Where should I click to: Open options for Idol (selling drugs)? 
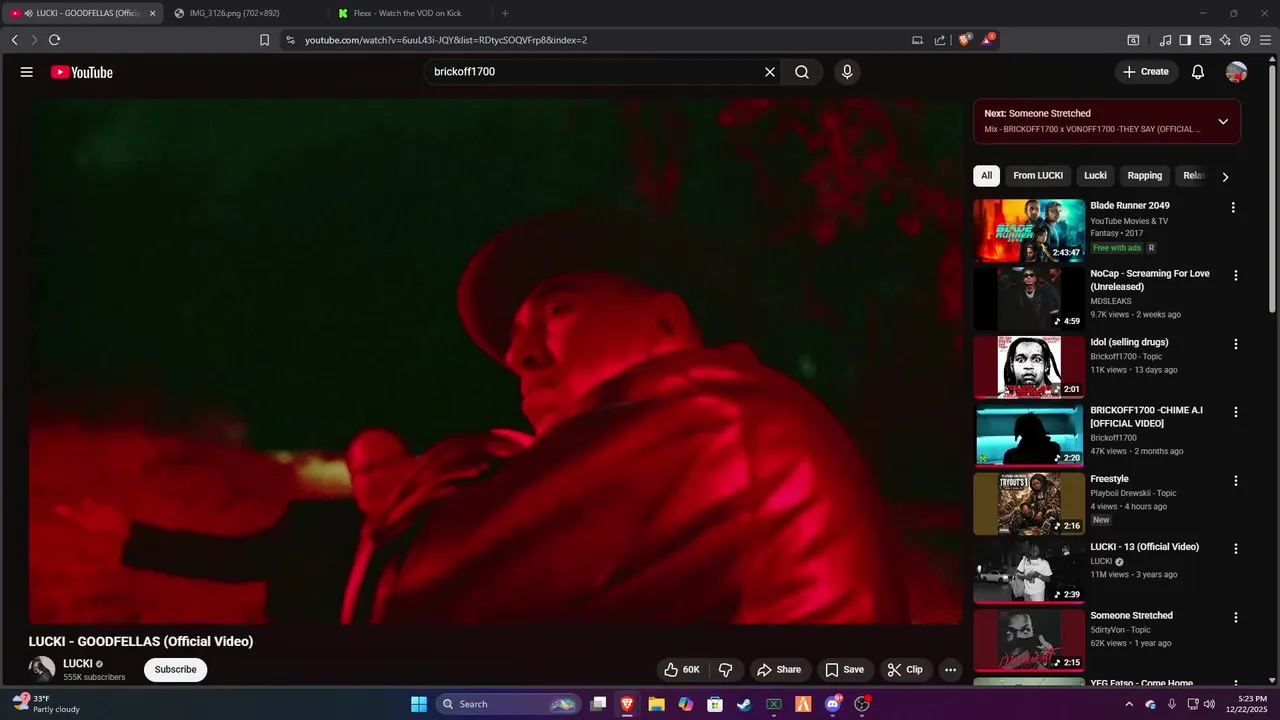(x=1236, y=344)
